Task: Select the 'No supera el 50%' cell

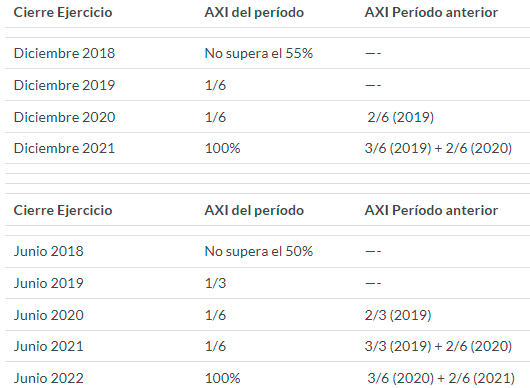Action: pyautogui.click(x=259, y=251)
